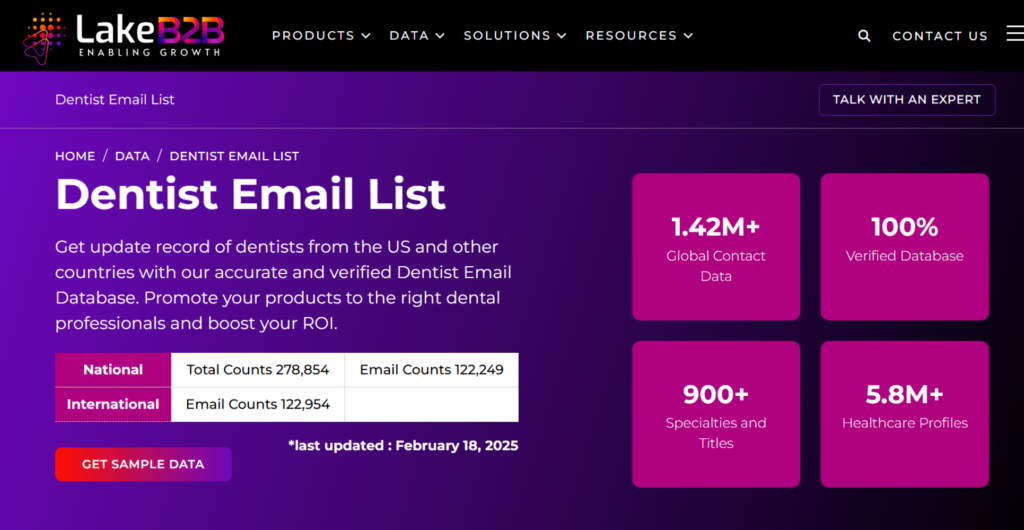The image size is (1024, 530).
Task: Go to the Home breadcrumb link
Action: (75, 156)
